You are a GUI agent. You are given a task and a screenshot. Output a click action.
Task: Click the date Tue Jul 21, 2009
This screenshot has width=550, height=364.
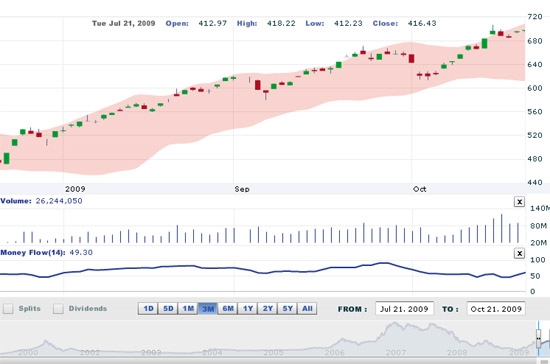[x=123, y=23]
